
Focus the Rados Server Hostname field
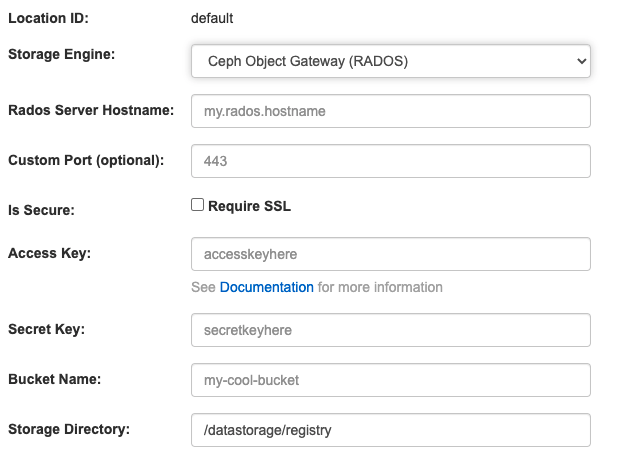coord(390,111)
